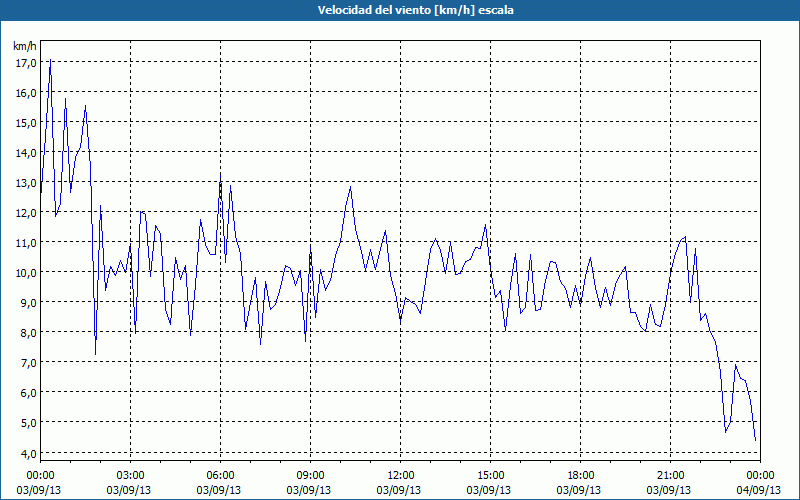Click the 12:00 time axis label
The width and height of the screenshot is (800, 500).
point(401,476)
